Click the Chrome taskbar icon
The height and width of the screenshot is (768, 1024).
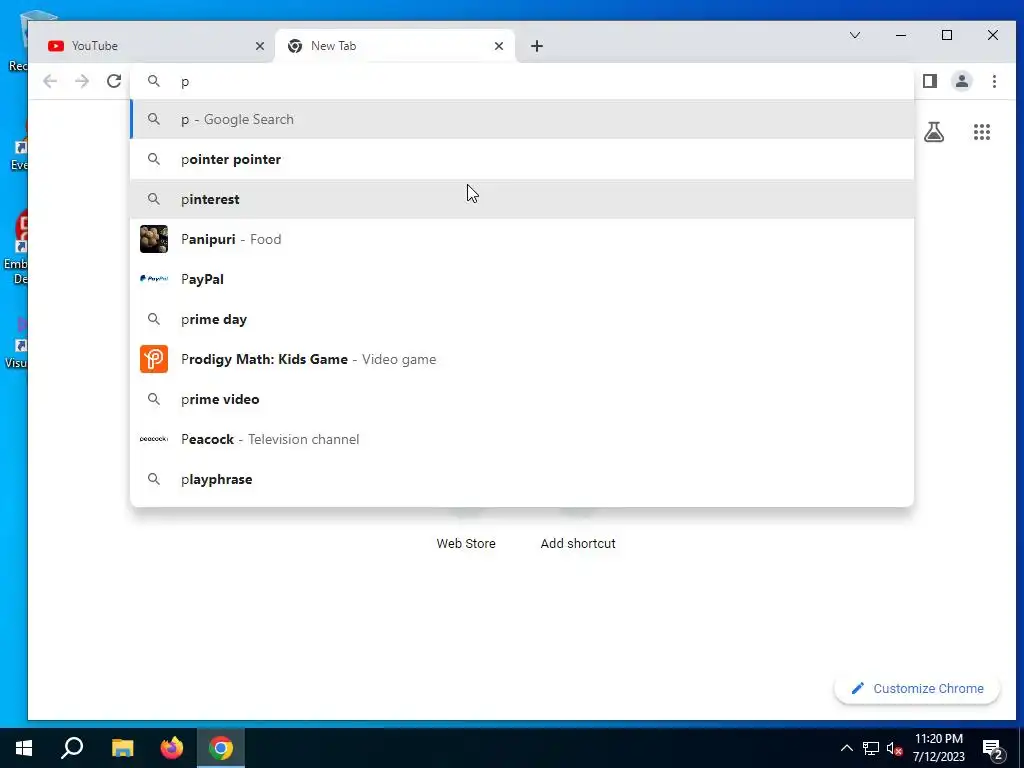pyautogui.click(x=221, y=748)
